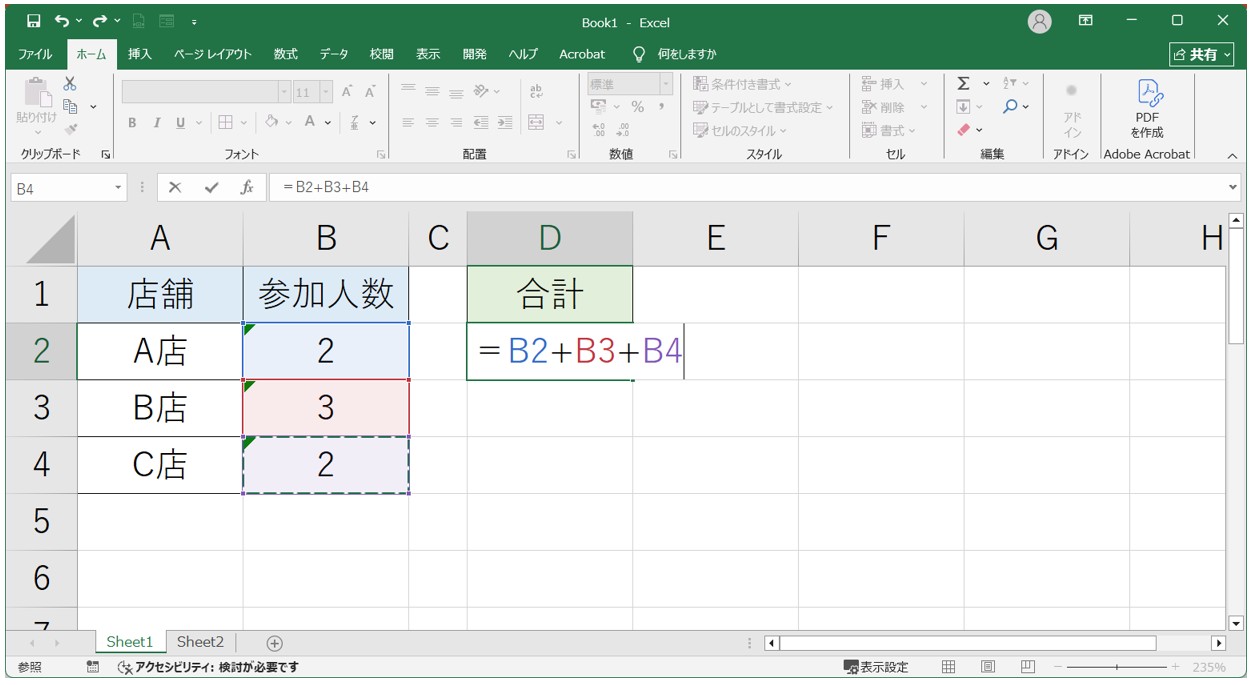Click the format painter brush icon
This screenshot has height=685, width=1252.
point(70,128)
